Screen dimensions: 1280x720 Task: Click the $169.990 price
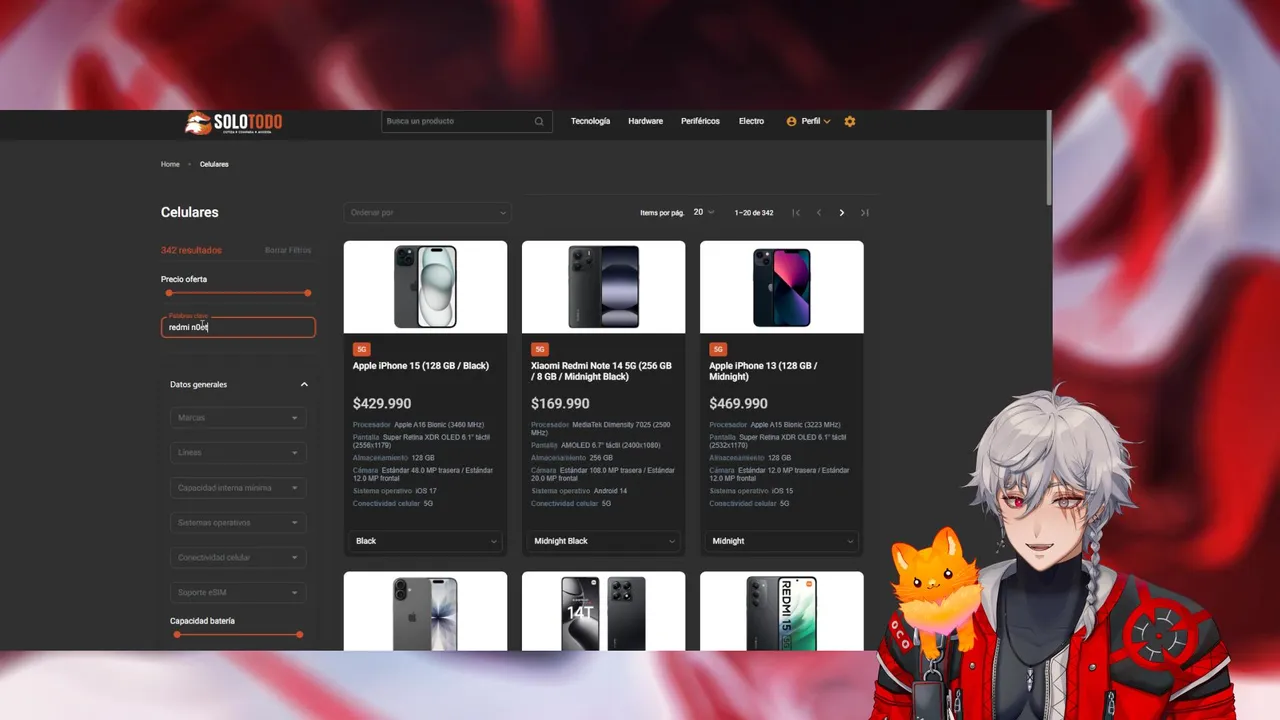coord(560,404)
